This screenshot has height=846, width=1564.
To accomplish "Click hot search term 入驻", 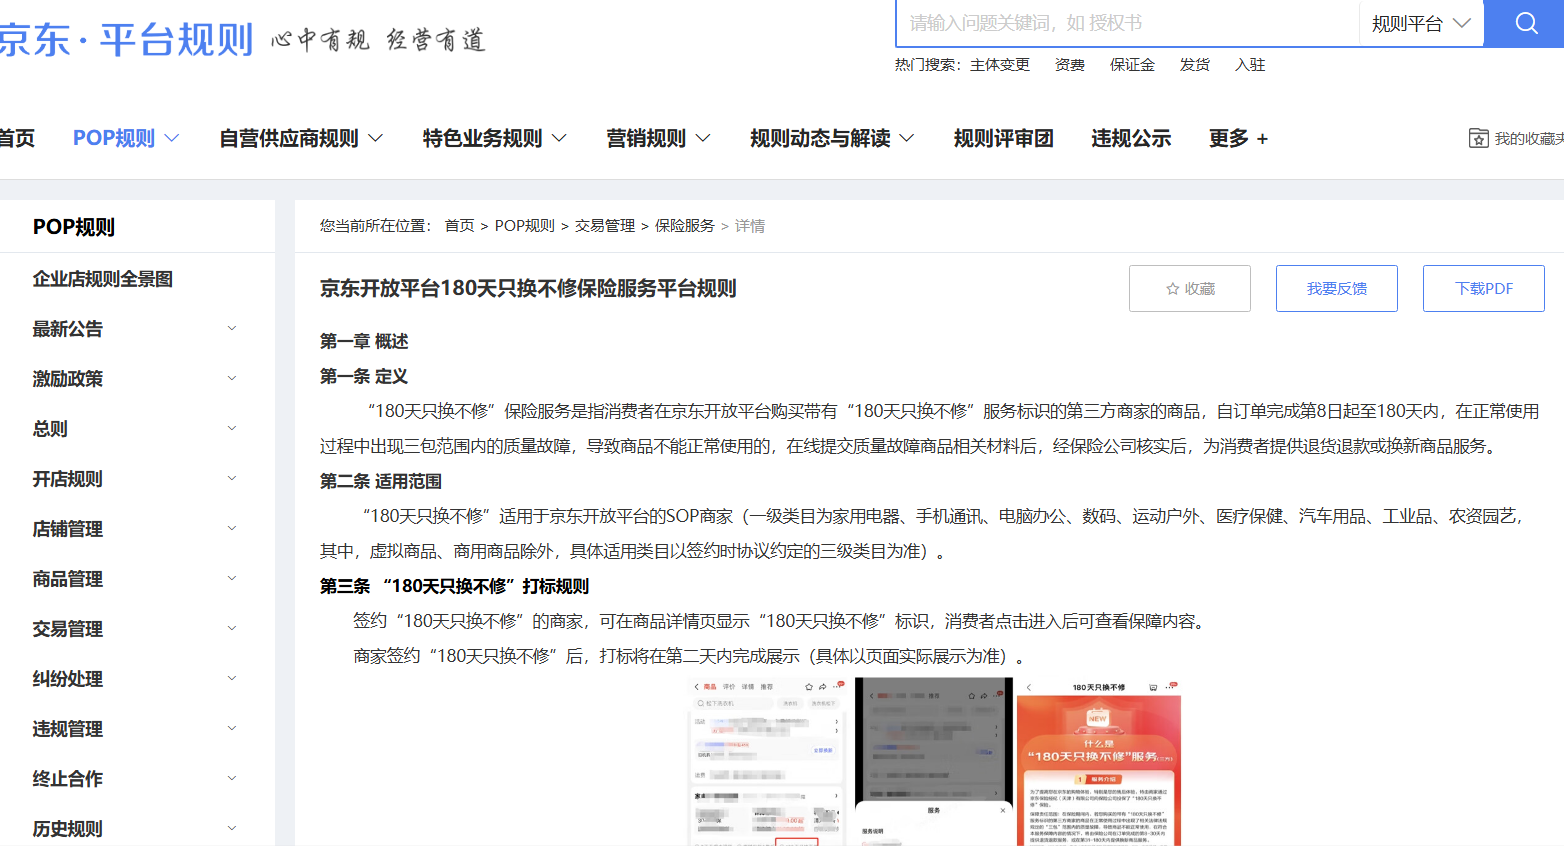I will pyautogui.click(x=1250, y=65).
